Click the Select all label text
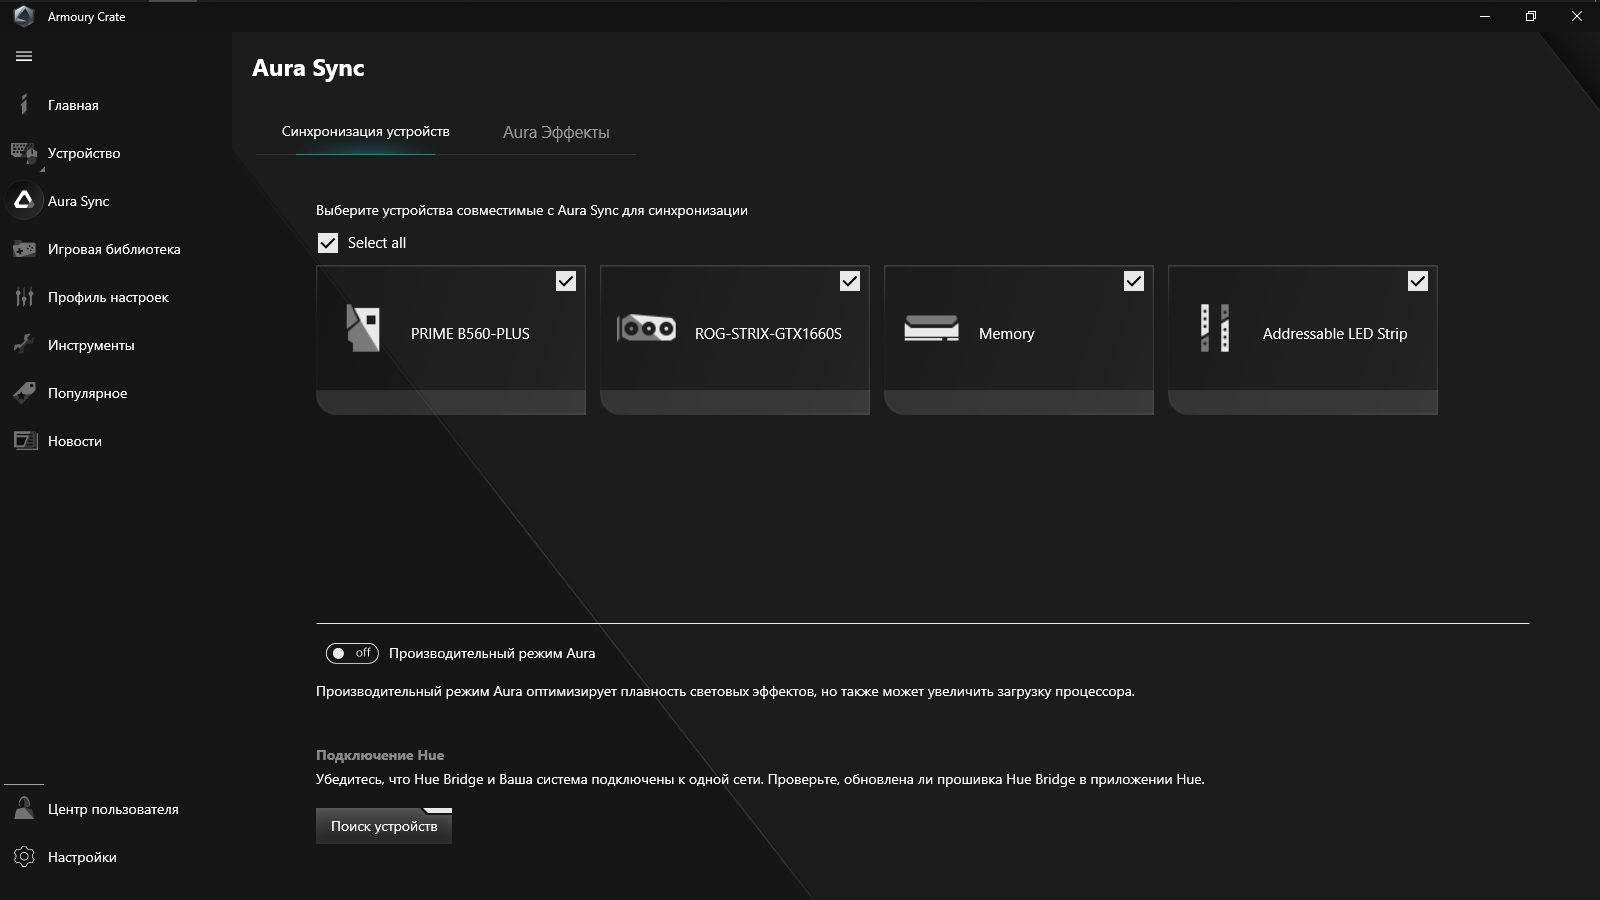 [376, 243]
